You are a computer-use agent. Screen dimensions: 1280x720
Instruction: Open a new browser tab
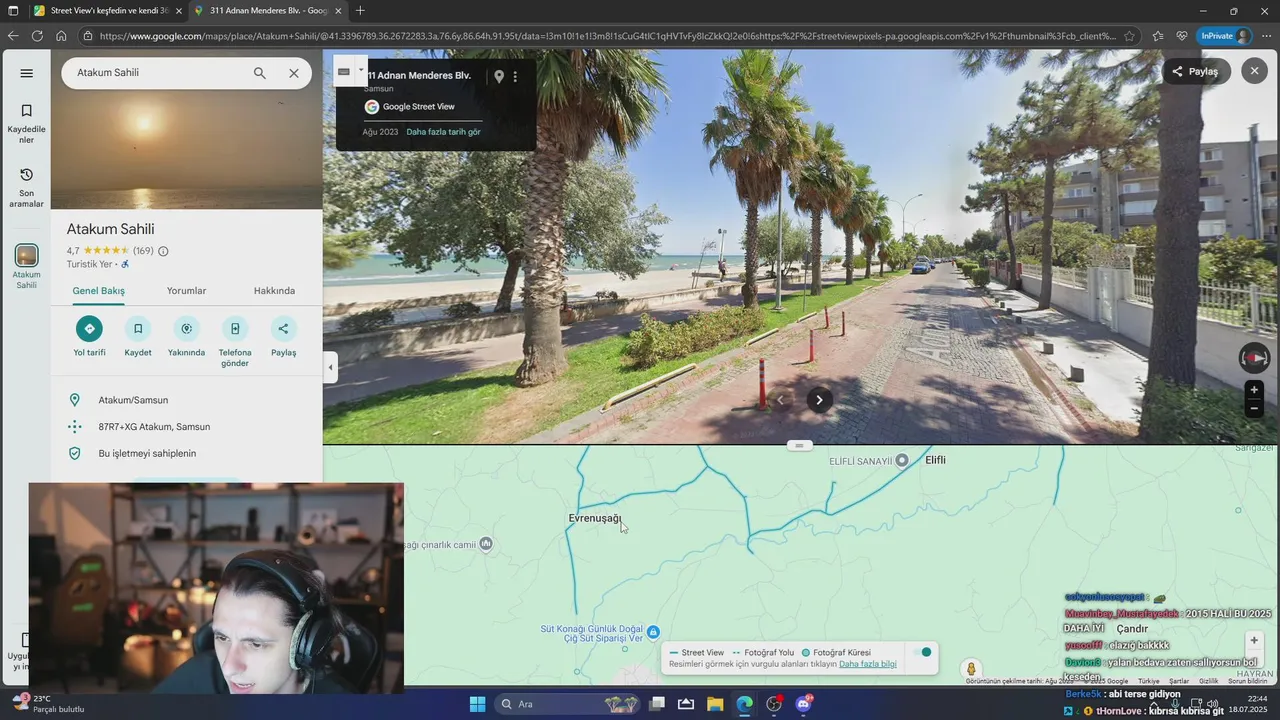coord(360,10)
